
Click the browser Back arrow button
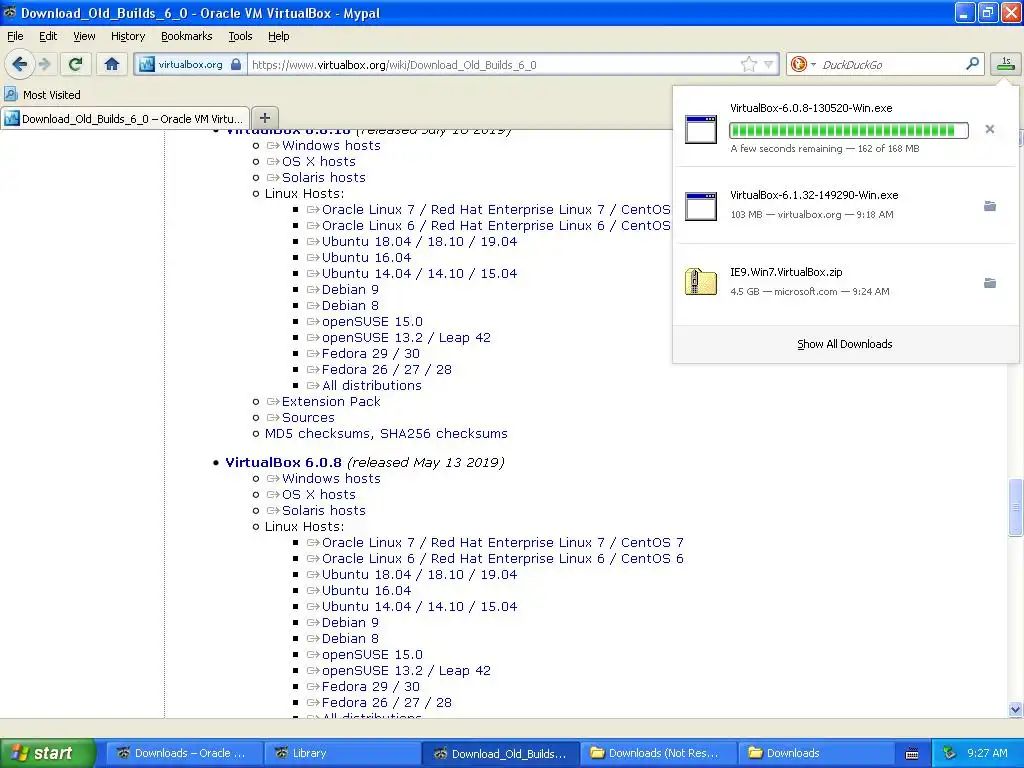pyautogui.click(x=19, y=64)
